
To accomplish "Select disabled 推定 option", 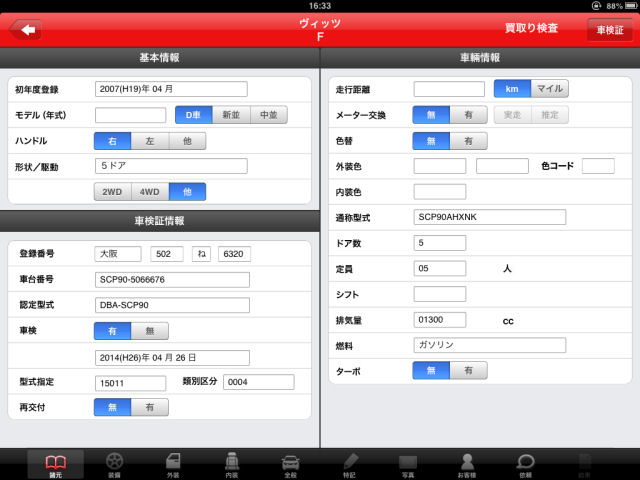I will 550,115.
